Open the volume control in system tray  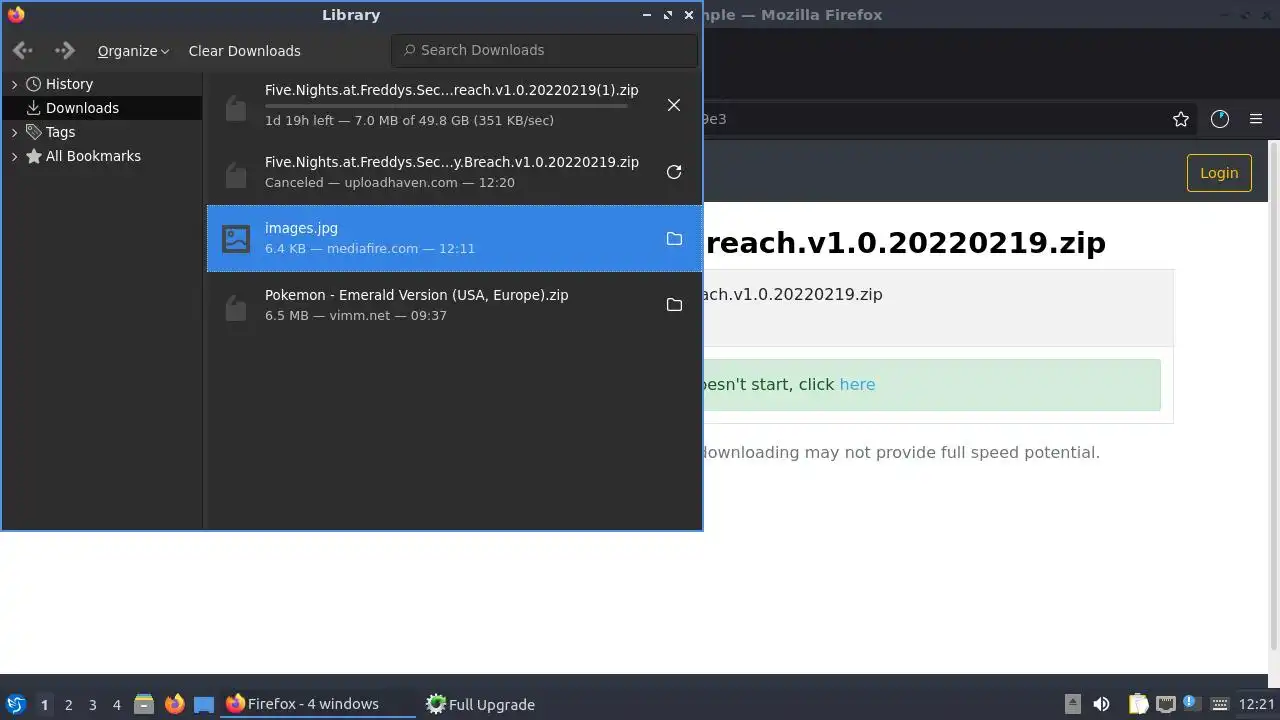click(1101, 704)
